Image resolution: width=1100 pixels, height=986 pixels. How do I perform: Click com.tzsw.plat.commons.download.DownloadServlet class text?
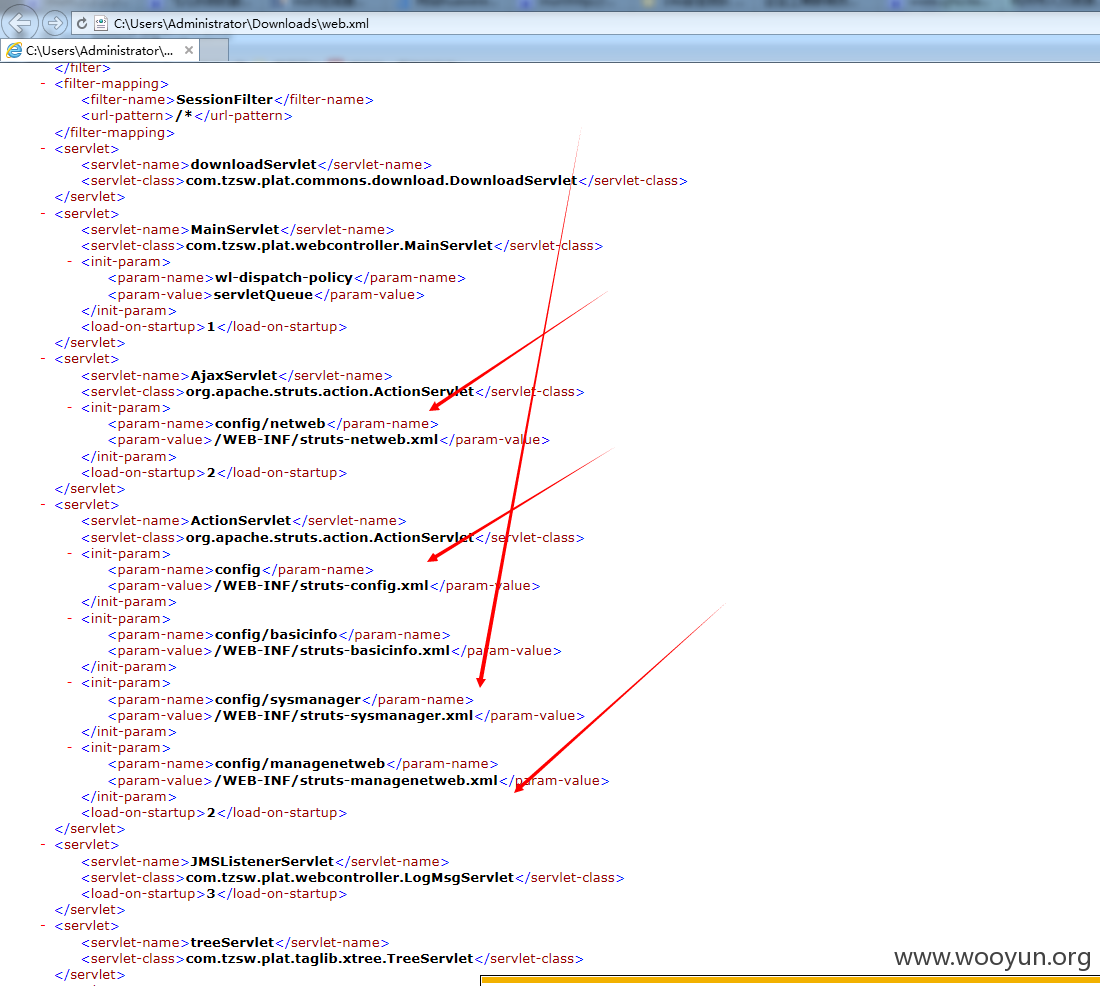click(x=382, y=180)
